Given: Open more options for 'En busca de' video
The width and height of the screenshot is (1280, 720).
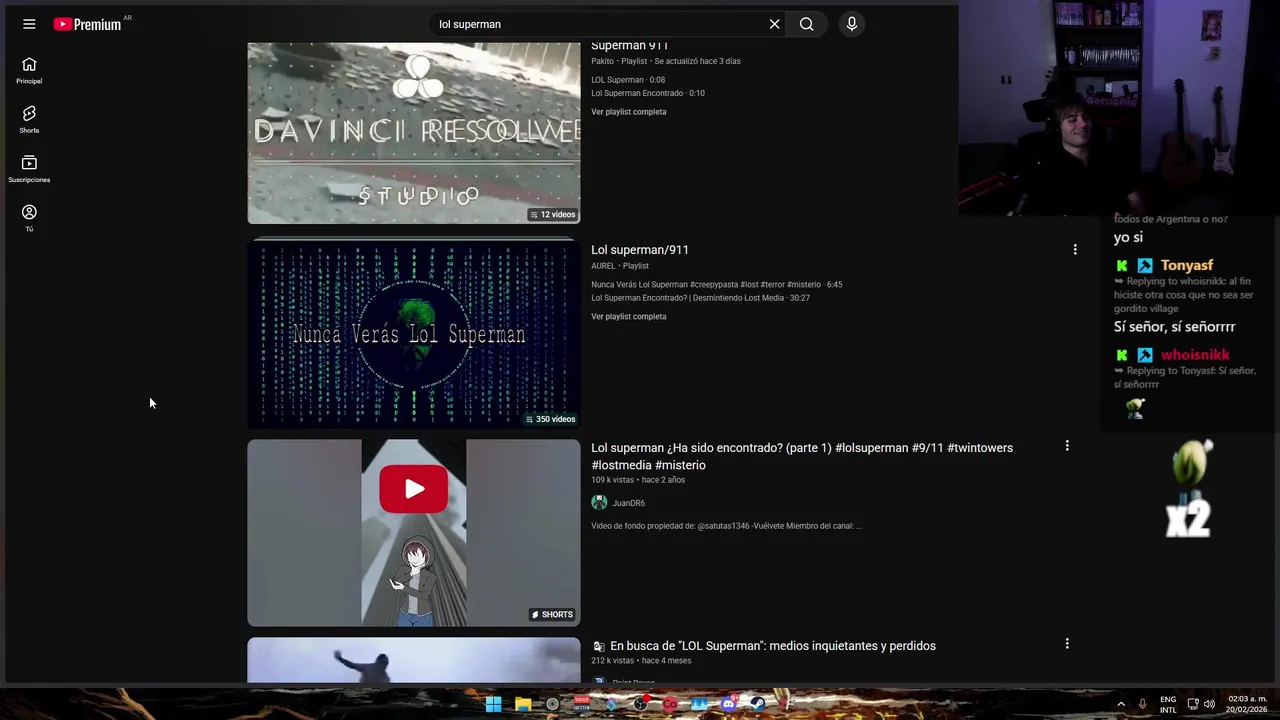Looking at the screenshot, I should 1067,644.
